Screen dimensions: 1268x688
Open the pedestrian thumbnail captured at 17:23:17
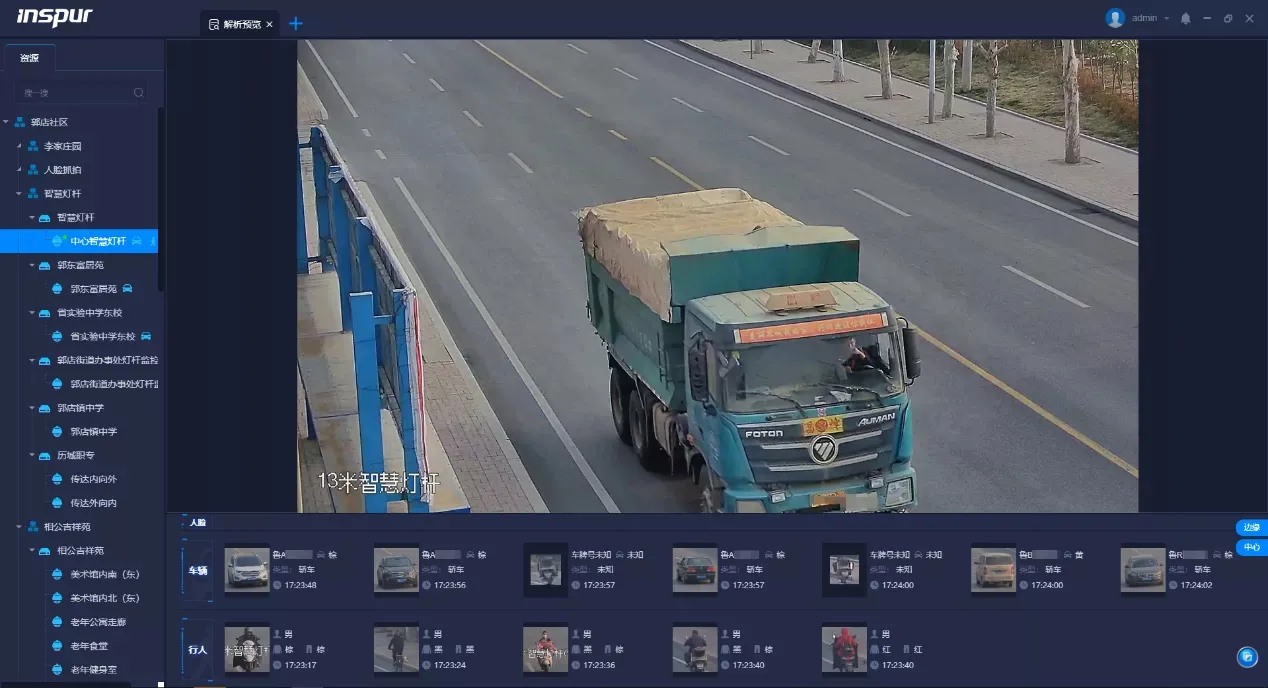click(x=247, y=649)
